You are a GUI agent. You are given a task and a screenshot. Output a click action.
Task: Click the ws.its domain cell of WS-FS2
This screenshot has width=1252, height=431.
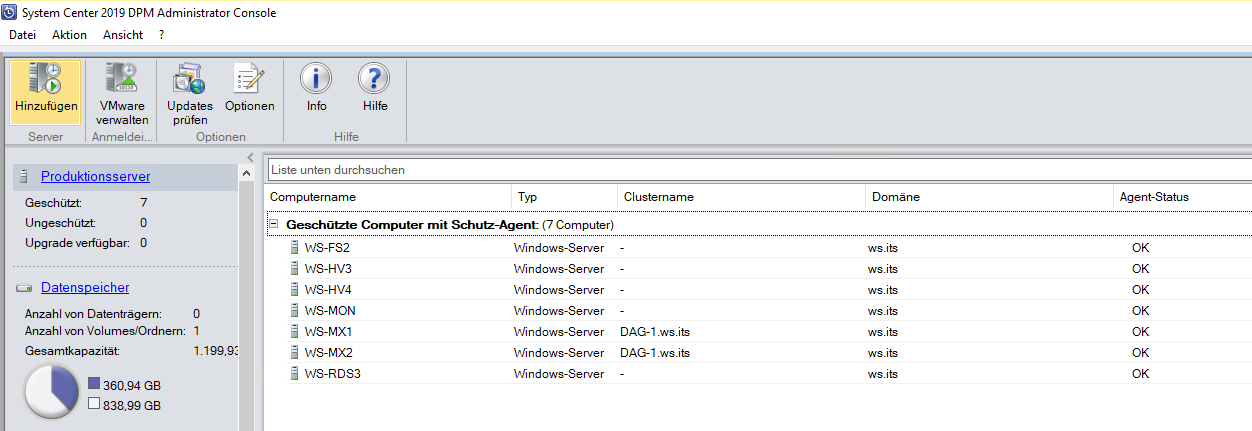tap(883, 247)
